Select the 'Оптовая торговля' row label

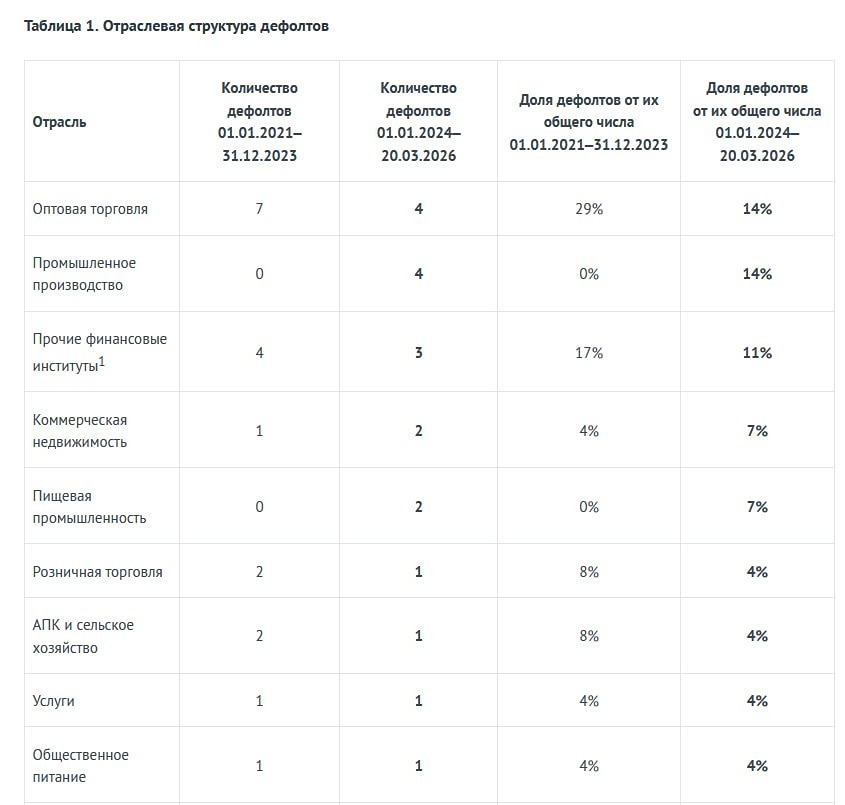pyautogui.click(x=90, y=209)
